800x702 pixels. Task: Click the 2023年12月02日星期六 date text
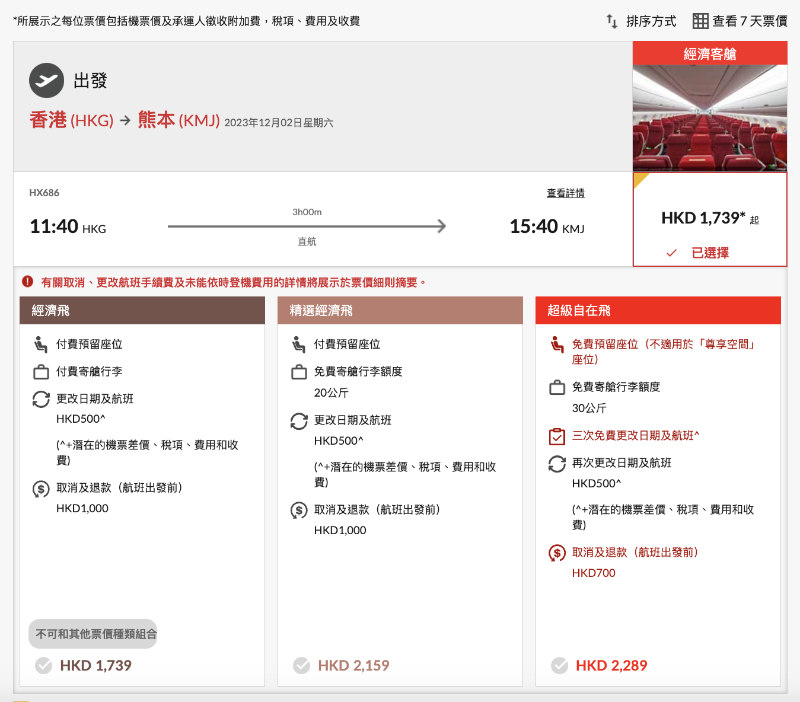[279, 122]
